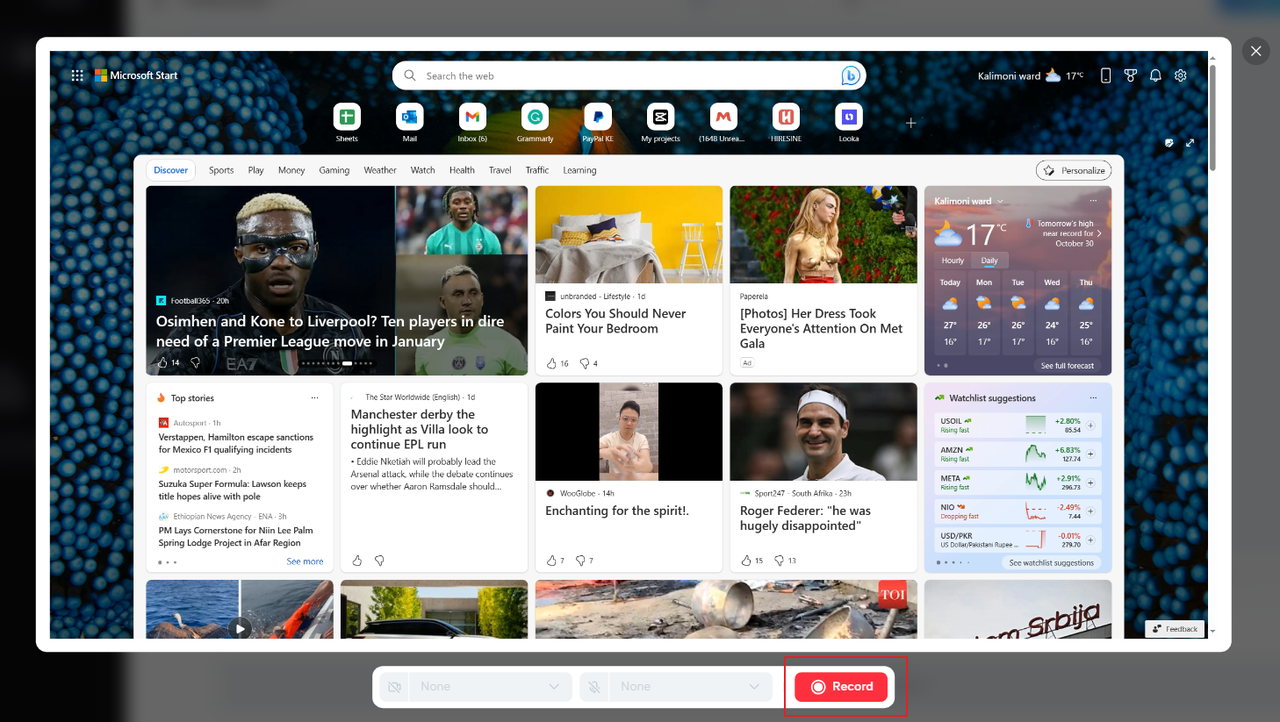The width and height of the screenshot is (1280, 722).
Task: Open the Settings gear
Action: pos(1180,75)
